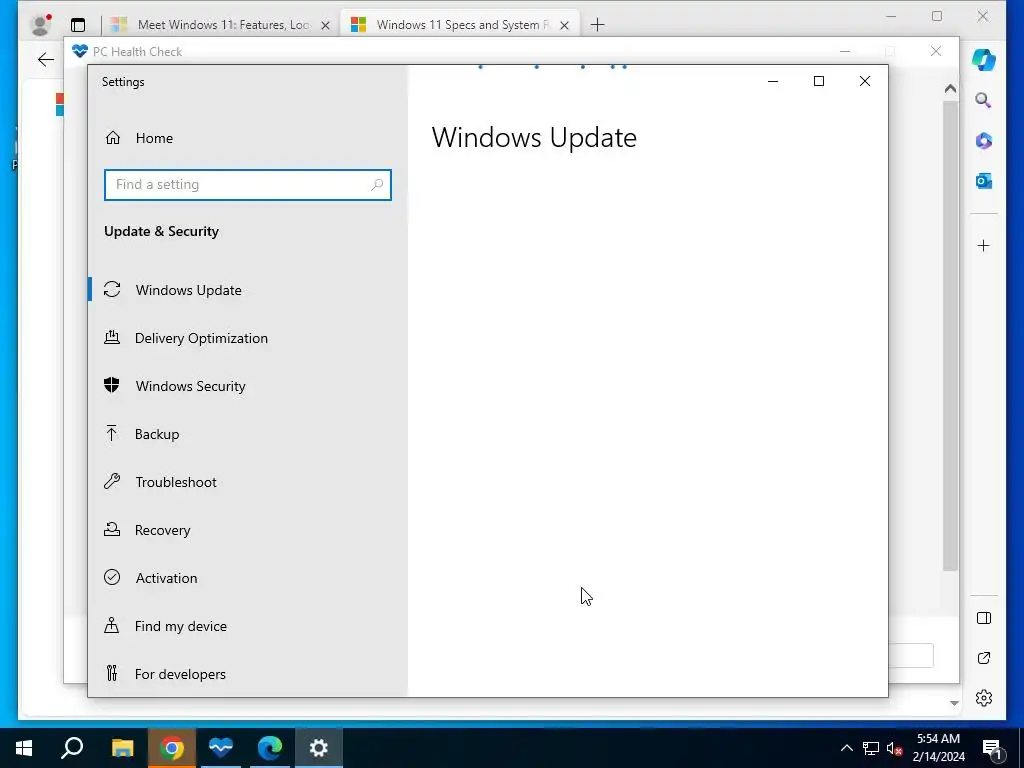Open the taskbar clock showing 5:54 AM

pyautogui.click(x=938, y=748)
